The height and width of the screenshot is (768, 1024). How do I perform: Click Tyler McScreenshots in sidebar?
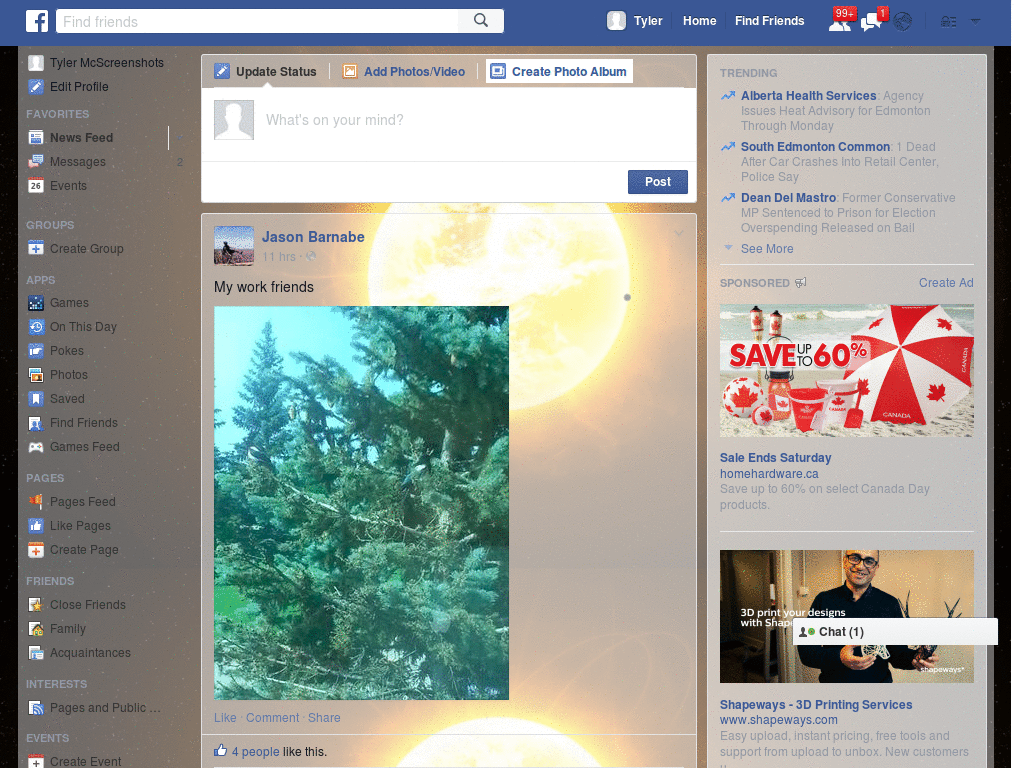(x=107, y=63)
